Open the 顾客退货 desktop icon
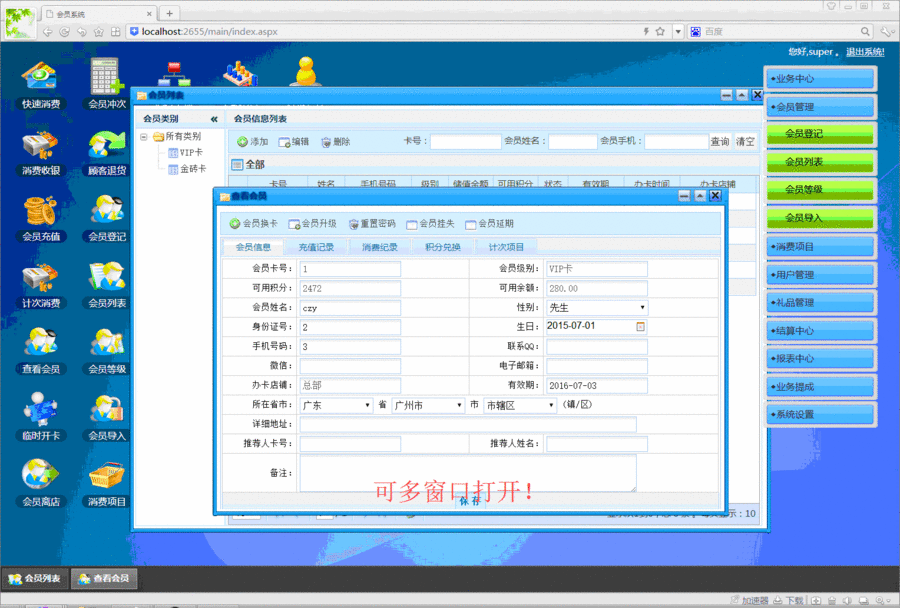 click(x=107, y=153)
